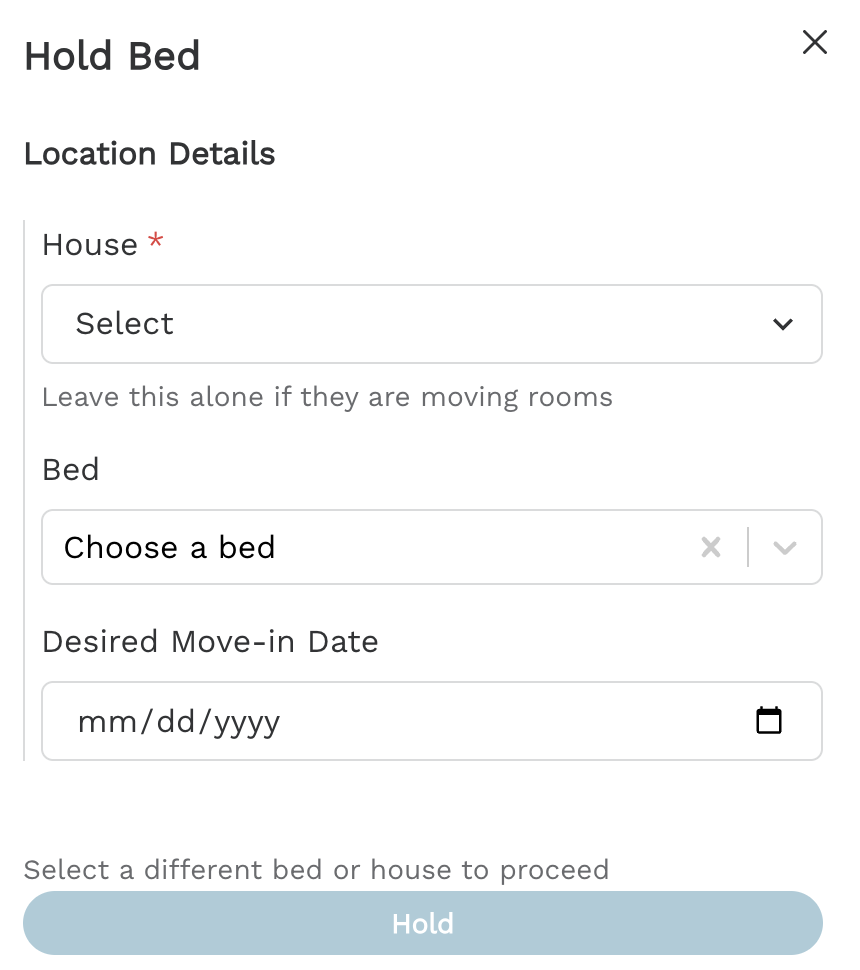Click the 'Select a different bed' message
This screenshot has width=860, height=970.
316,869
